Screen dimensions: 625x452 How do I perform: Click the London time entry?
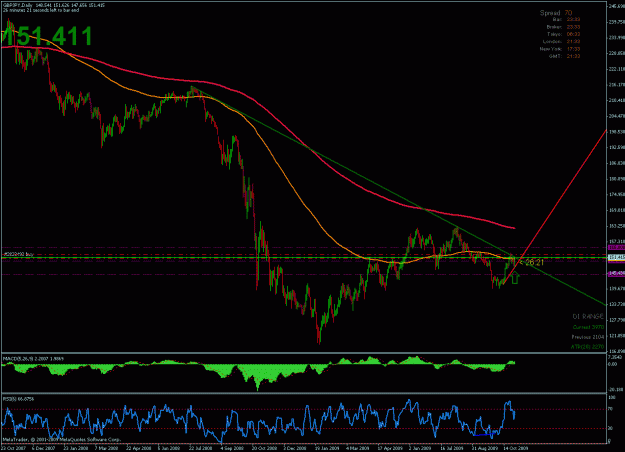(561, 41)
